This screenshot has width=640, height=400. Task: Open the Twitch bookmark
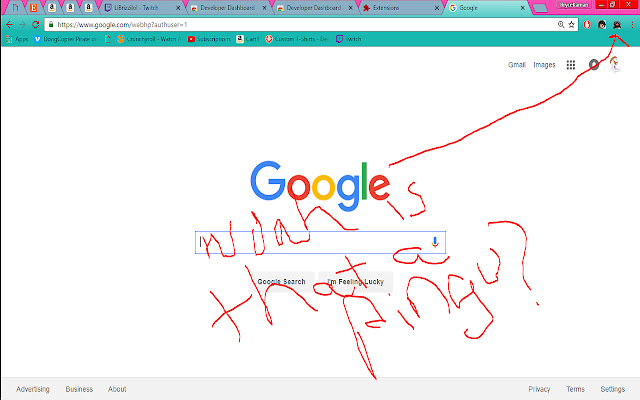(349, 39)
